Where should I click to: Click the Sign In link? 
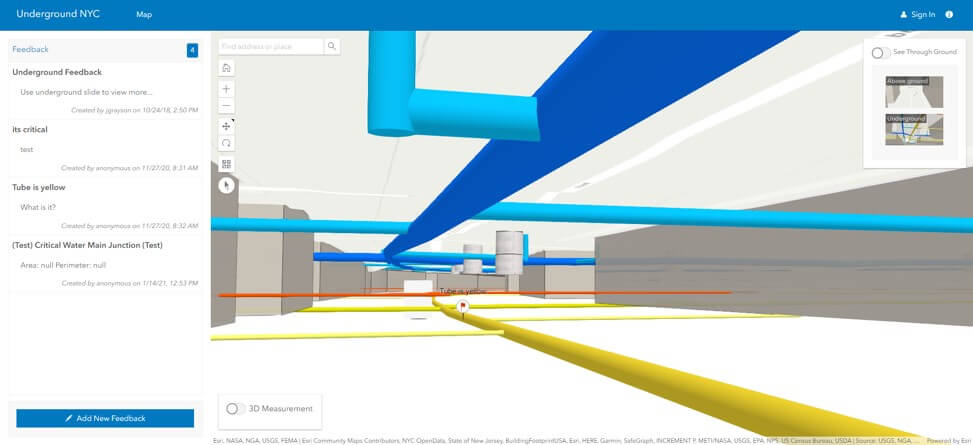coord(918,15)
